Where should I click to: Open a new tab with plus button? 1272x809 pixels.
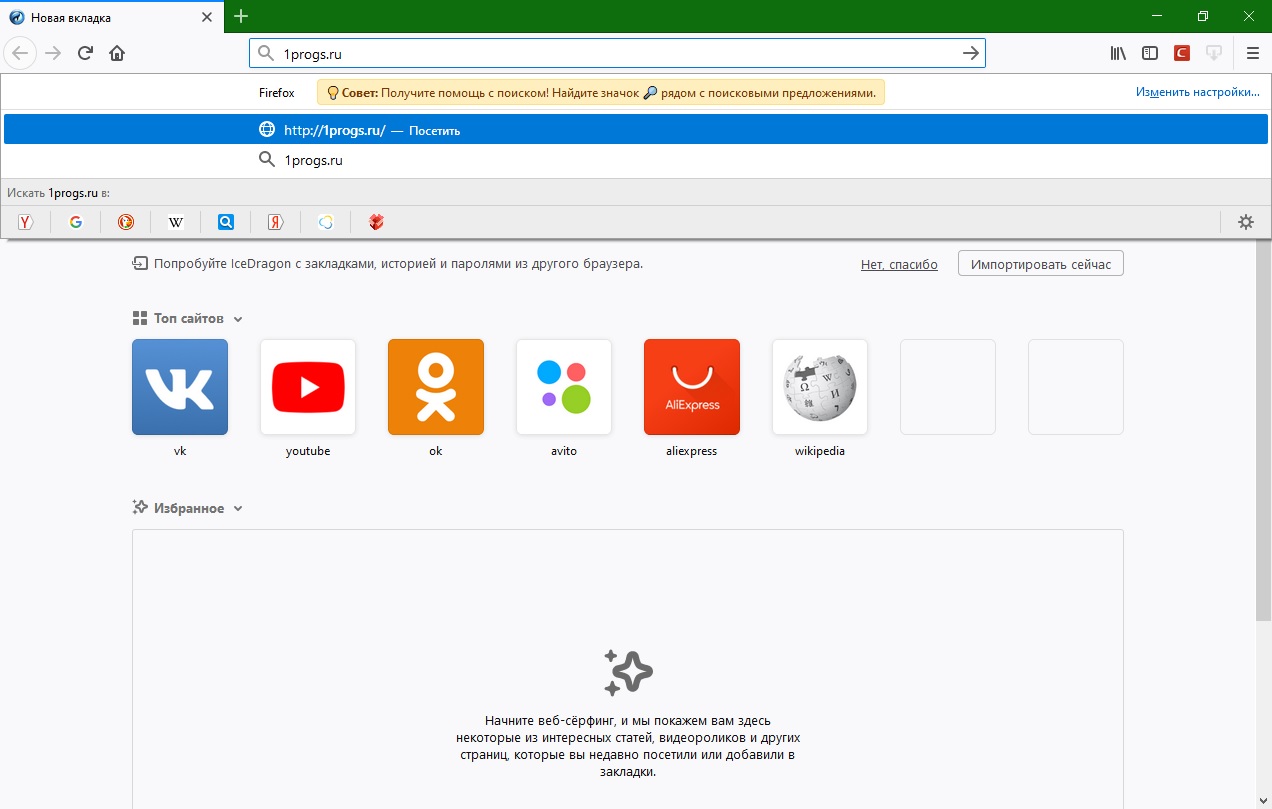point(241,16)
